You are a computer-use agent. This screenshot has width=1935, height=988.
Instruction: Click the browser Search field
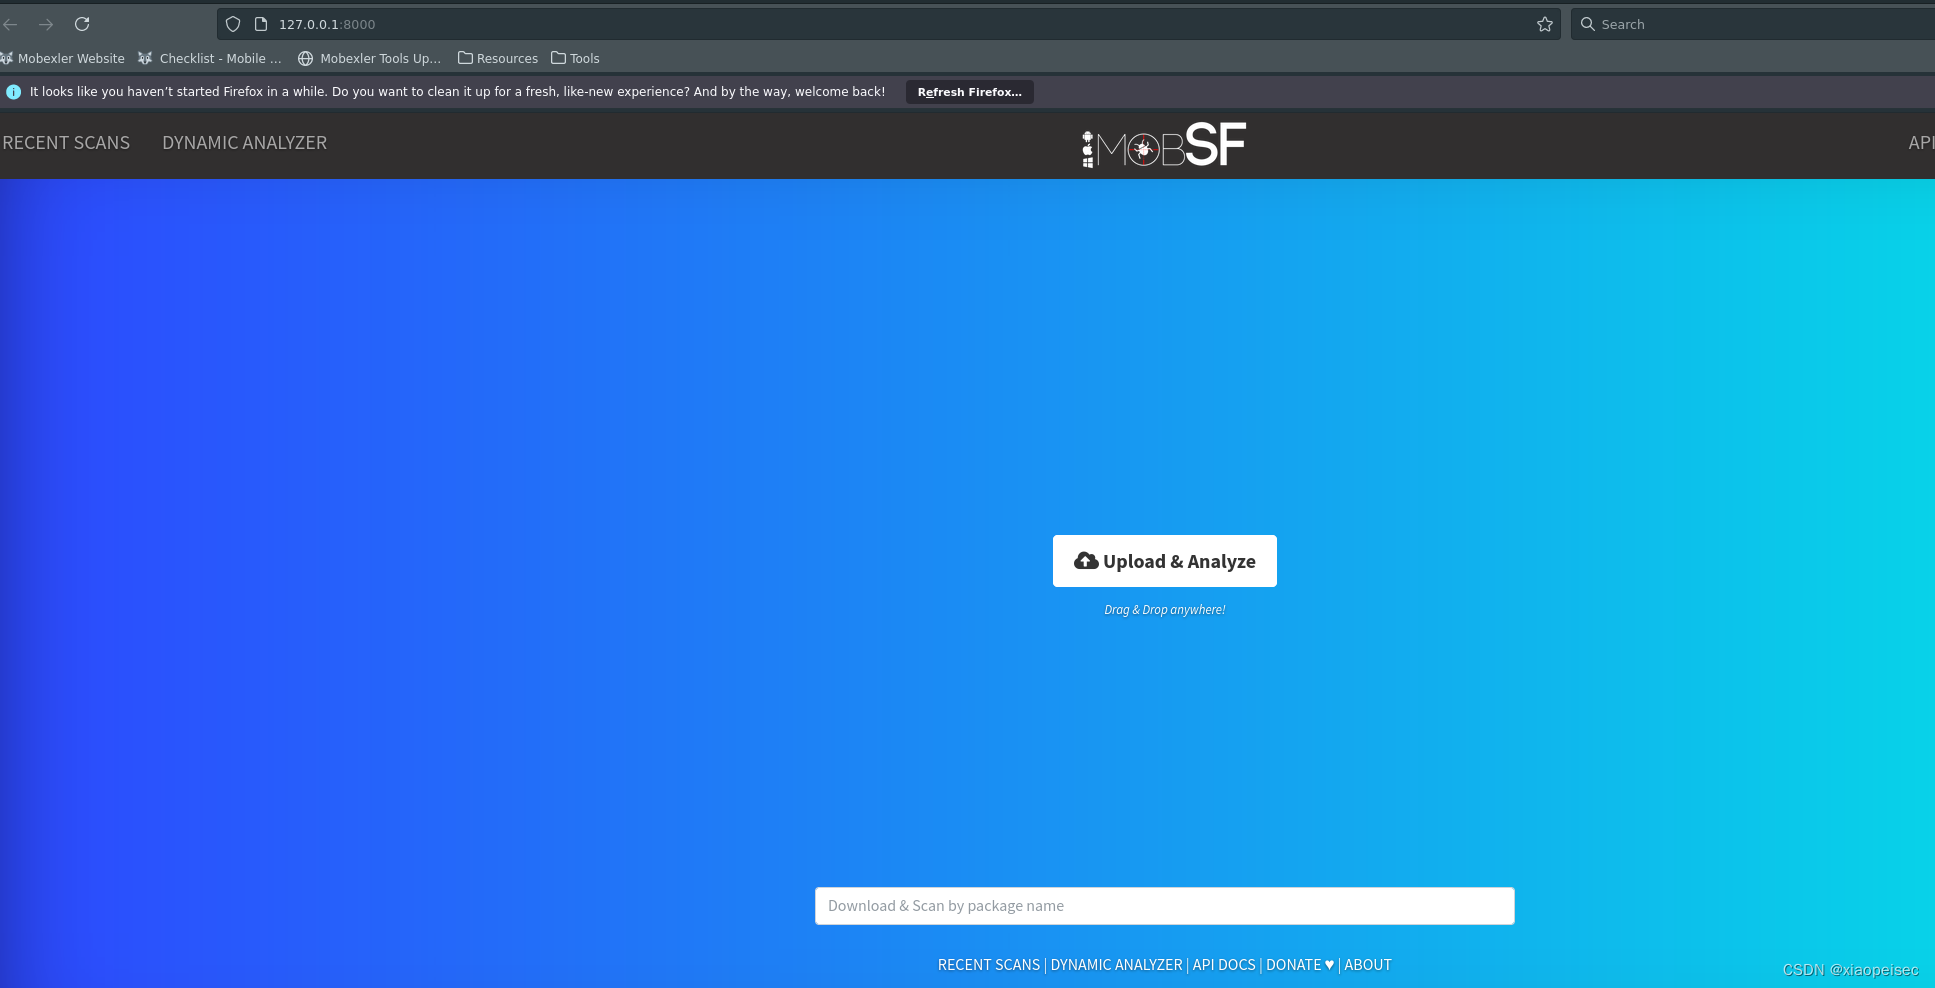point(1752,24)
